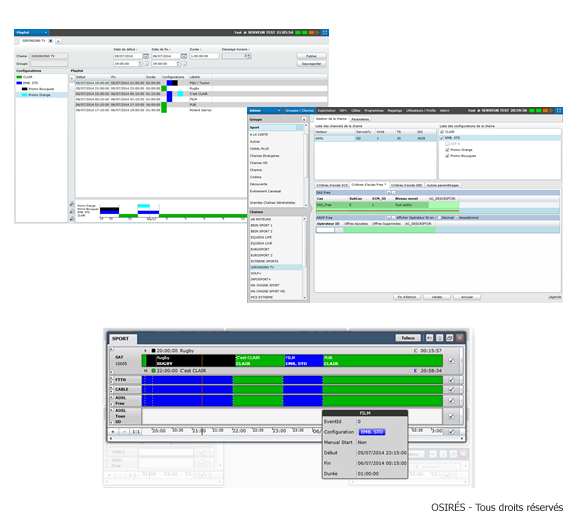This screenshot has width=580, height=520.
Task: Open Utilisateurs / Profils menu in Admin
Action: click(x=421, y=110)
